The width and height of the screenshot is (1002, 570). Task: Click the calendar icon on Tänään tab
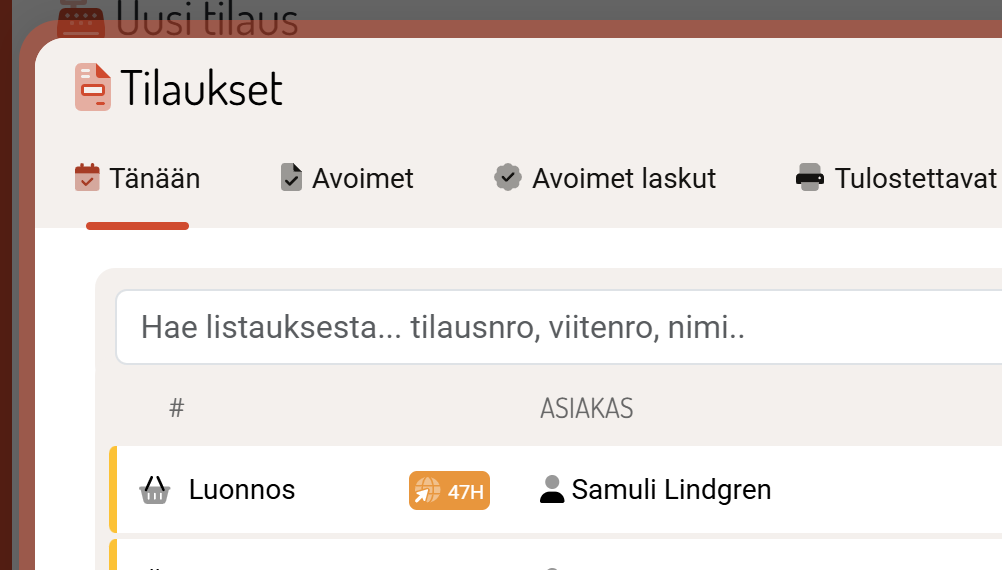click(x=88, y=178)
